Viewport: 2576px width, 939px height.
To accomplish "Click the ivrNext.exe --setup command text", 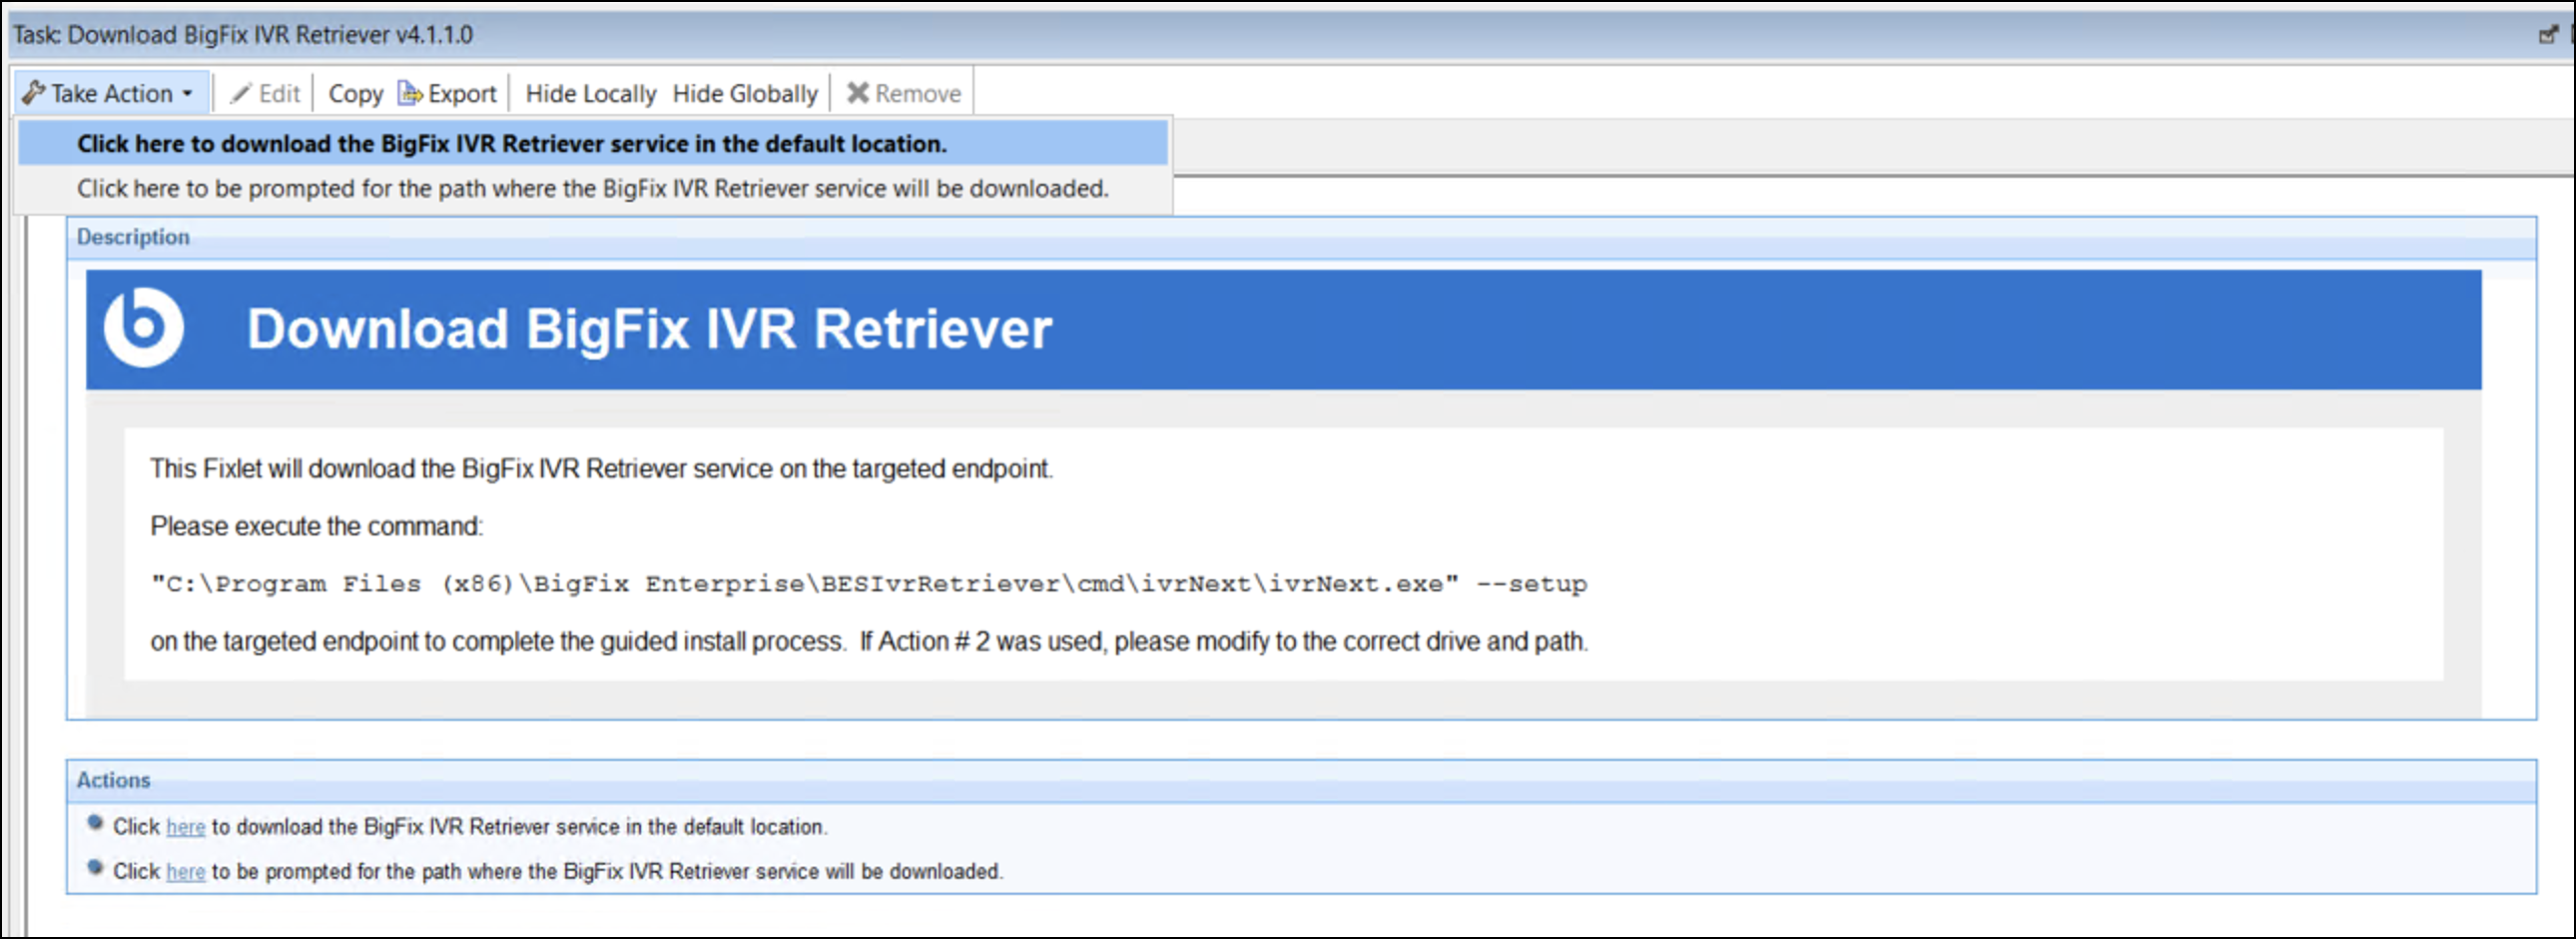I will tap(868, 584).
